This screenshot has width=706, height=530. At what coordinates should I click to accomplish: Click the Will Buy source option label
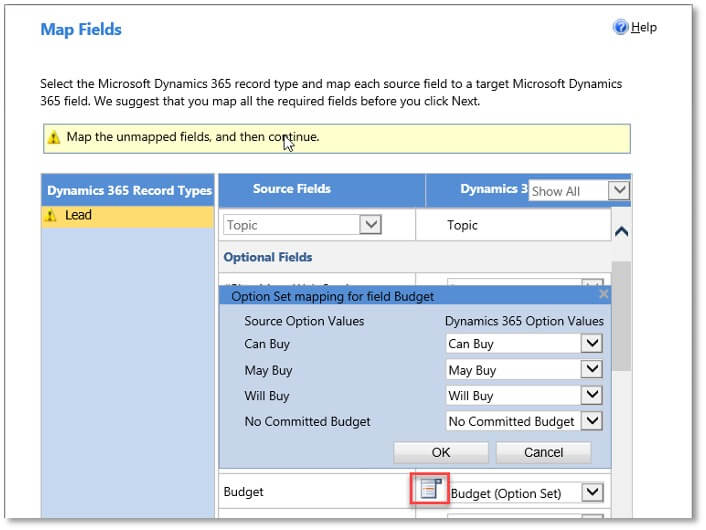point(267,396)
